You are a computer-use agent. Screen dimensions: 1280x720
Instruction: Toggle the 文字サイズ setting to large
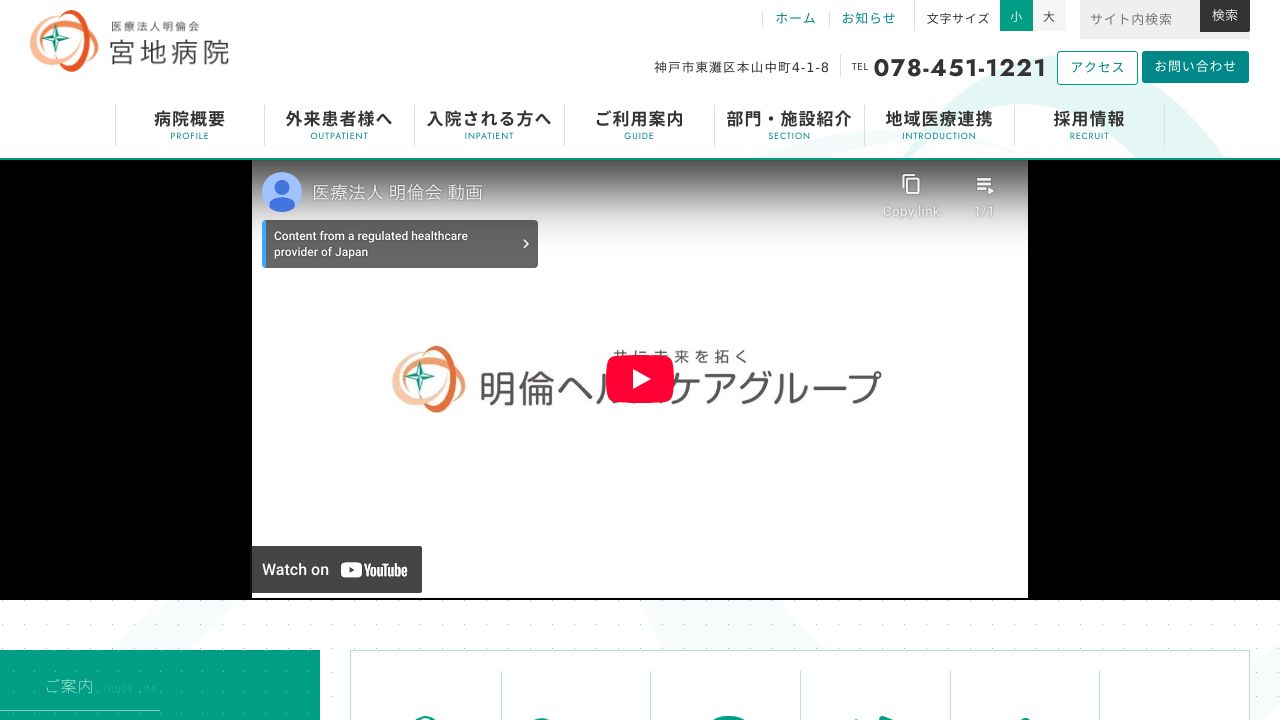pos(1049,16)
